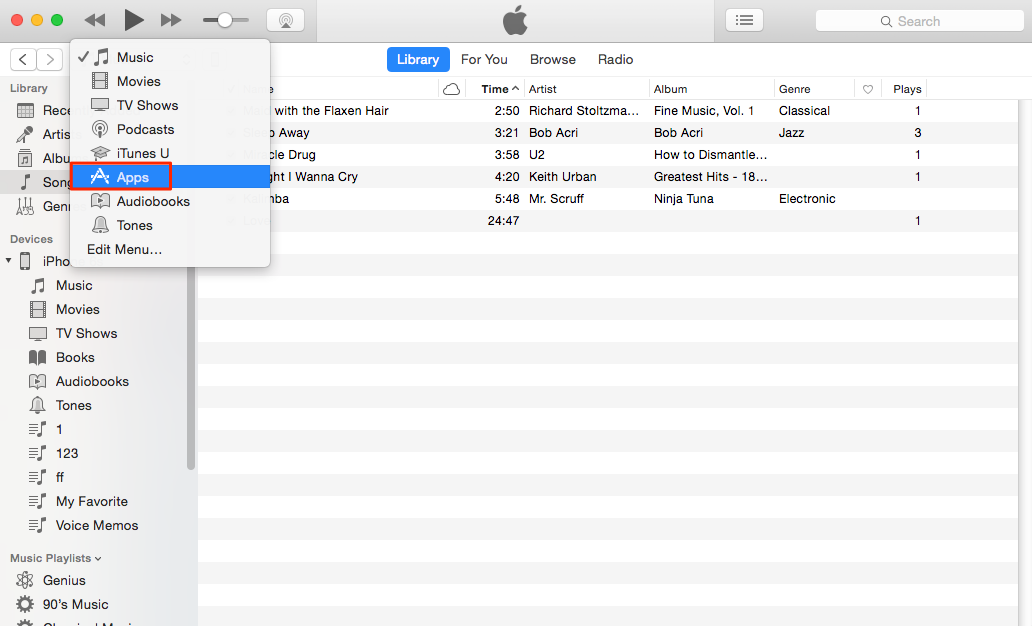
Task: Click the Artists microphone icon in Library
Action: point(25,134)
